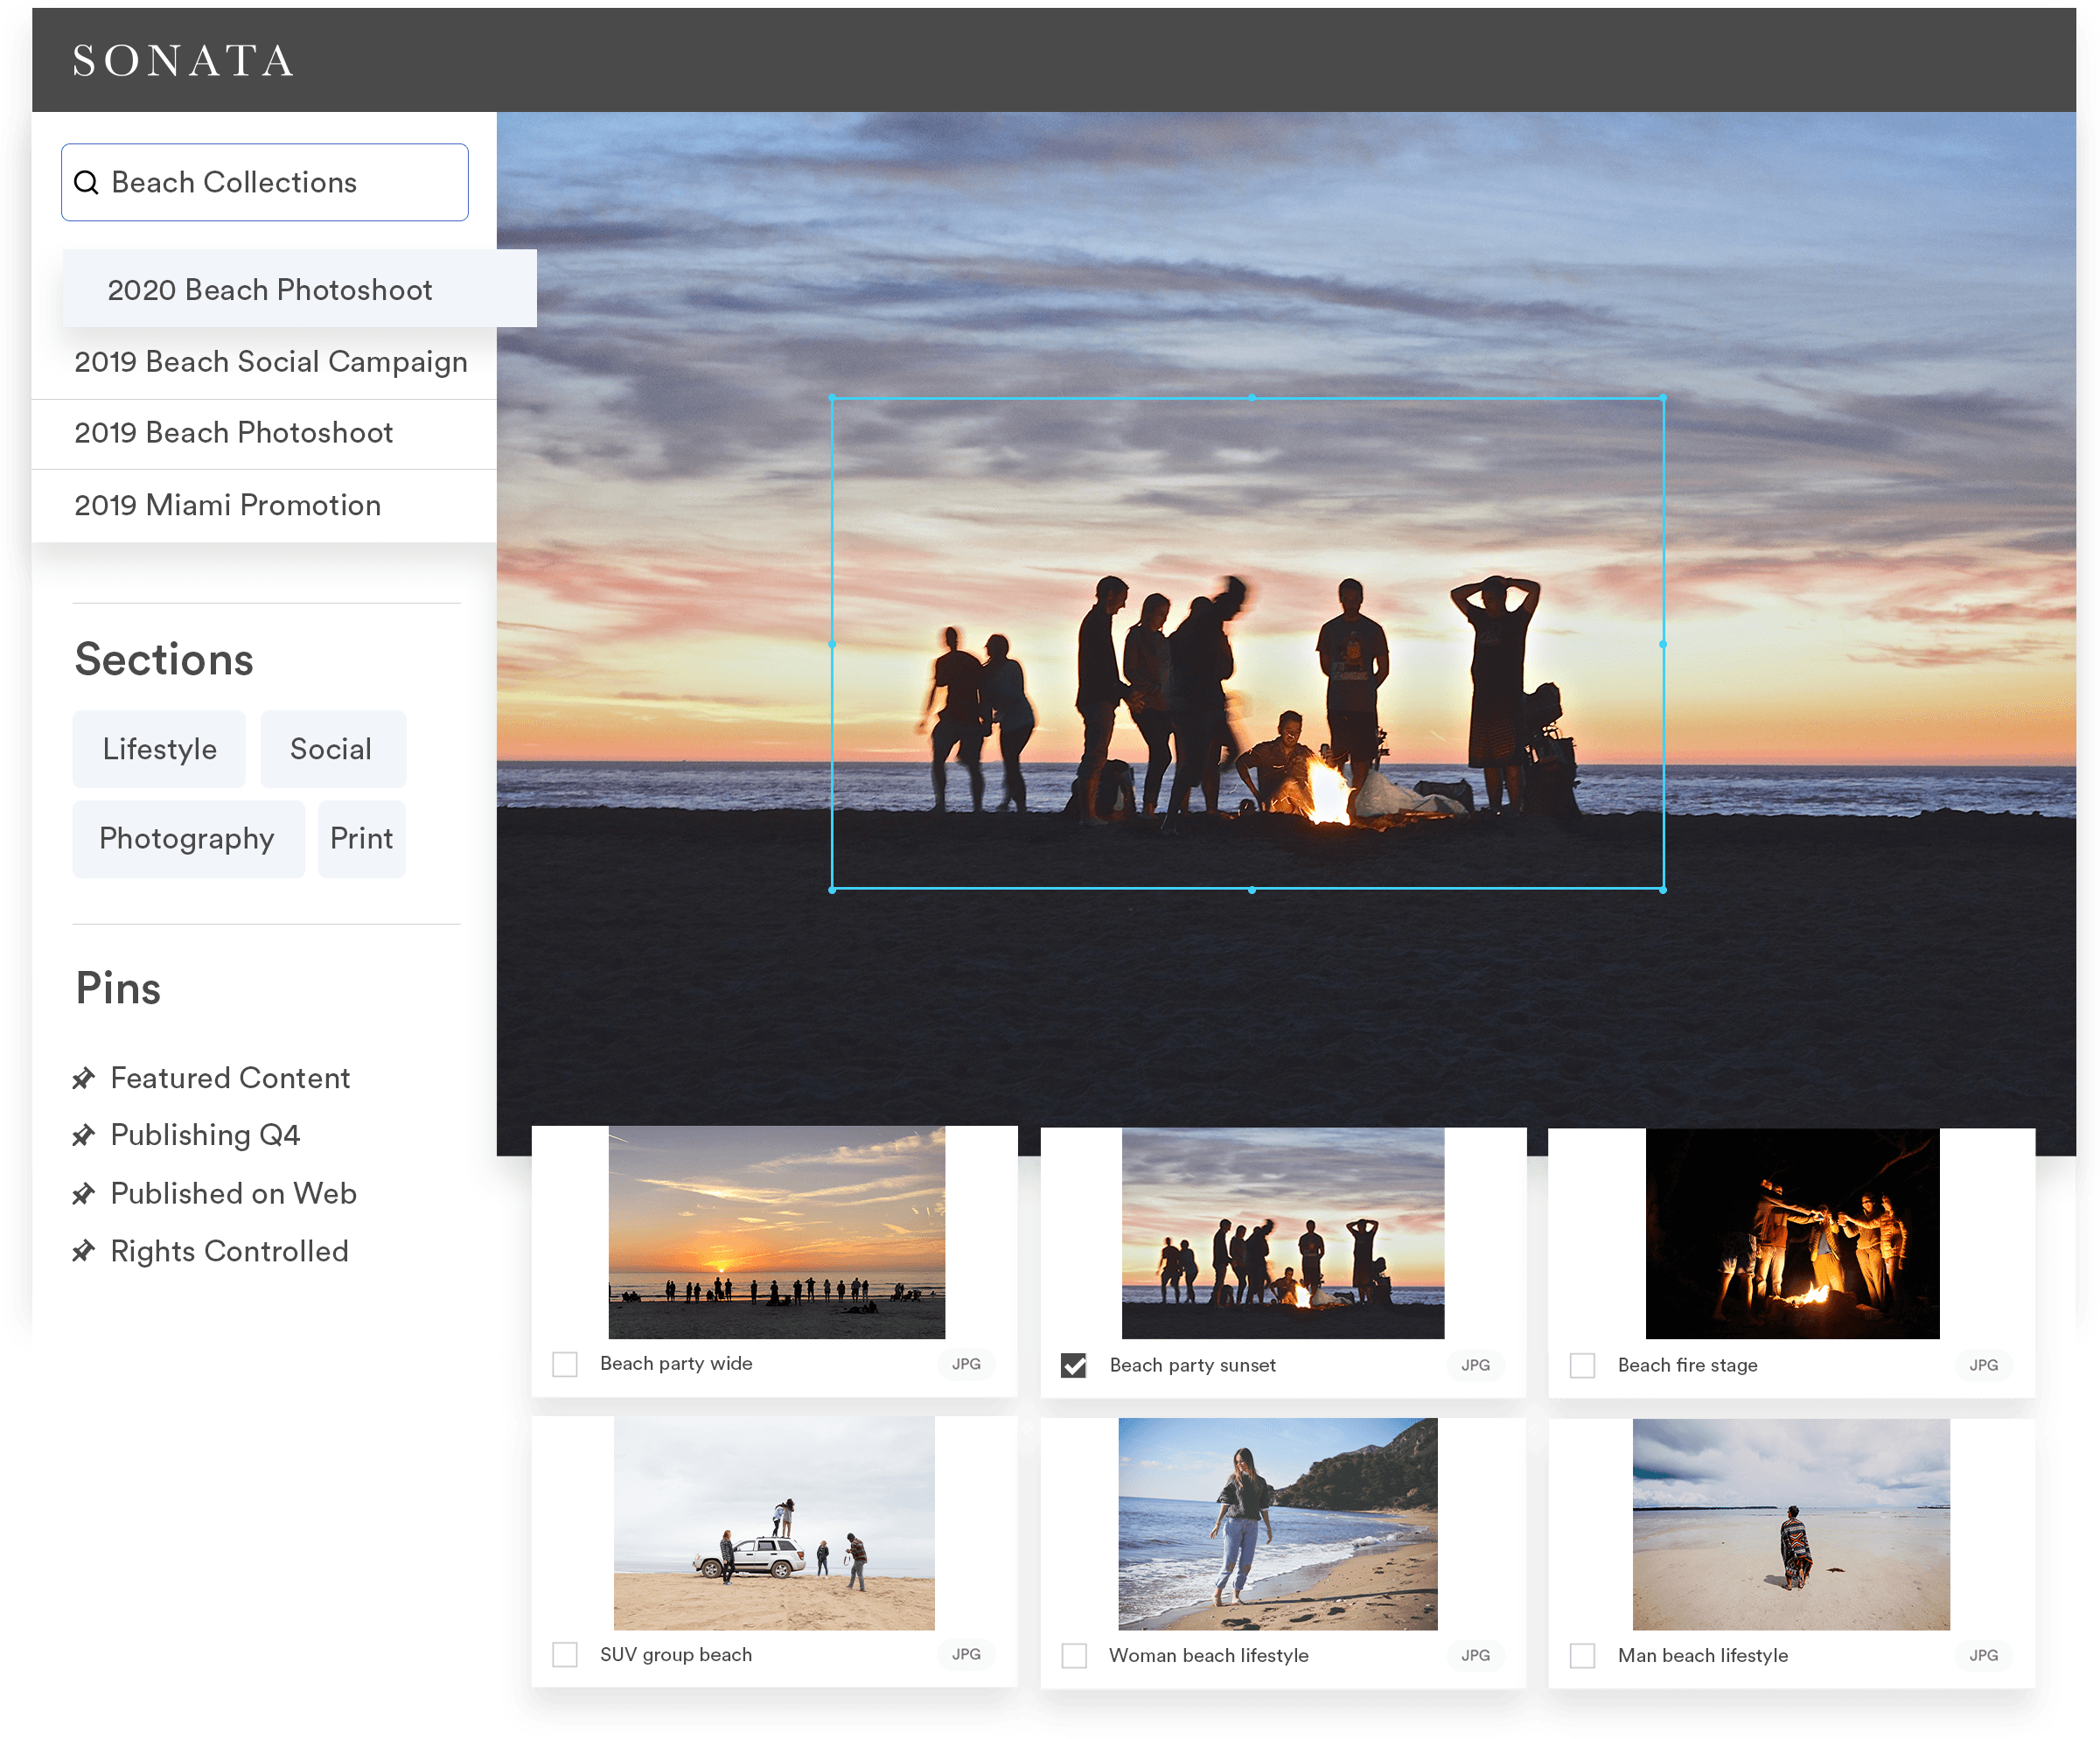Image resolution: width=2100 pixels, height=1739 pixels.
Task: Open the Photography section
Action: pyautogui.click(x=187, y=838)
